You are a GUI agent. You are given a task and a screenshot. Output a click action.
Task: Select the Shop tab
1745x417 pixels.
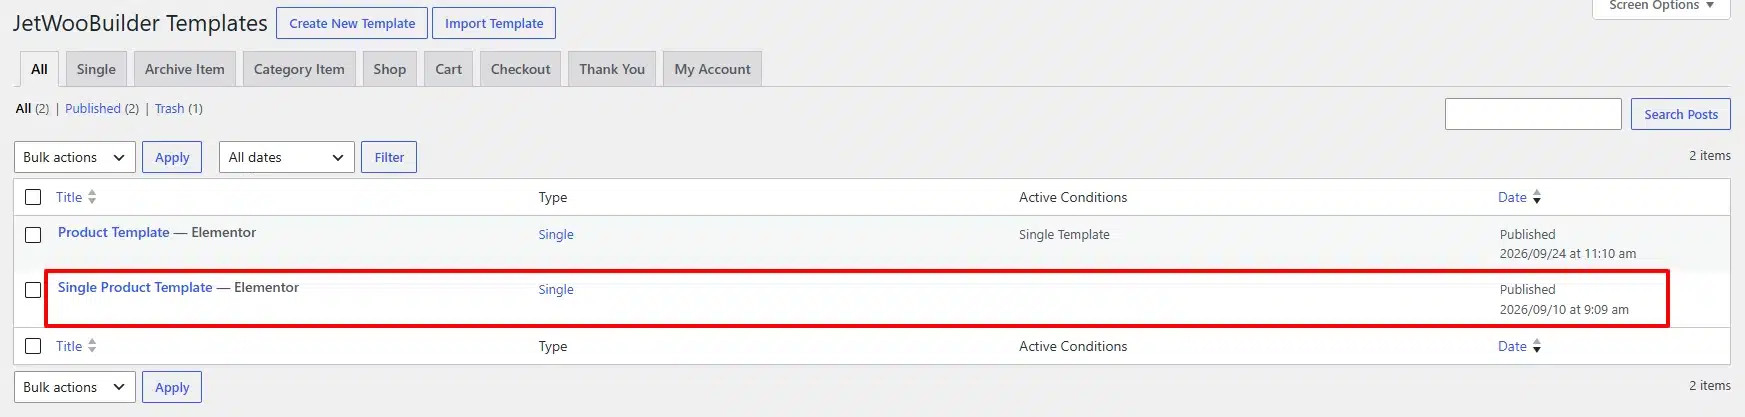point(390,69)
